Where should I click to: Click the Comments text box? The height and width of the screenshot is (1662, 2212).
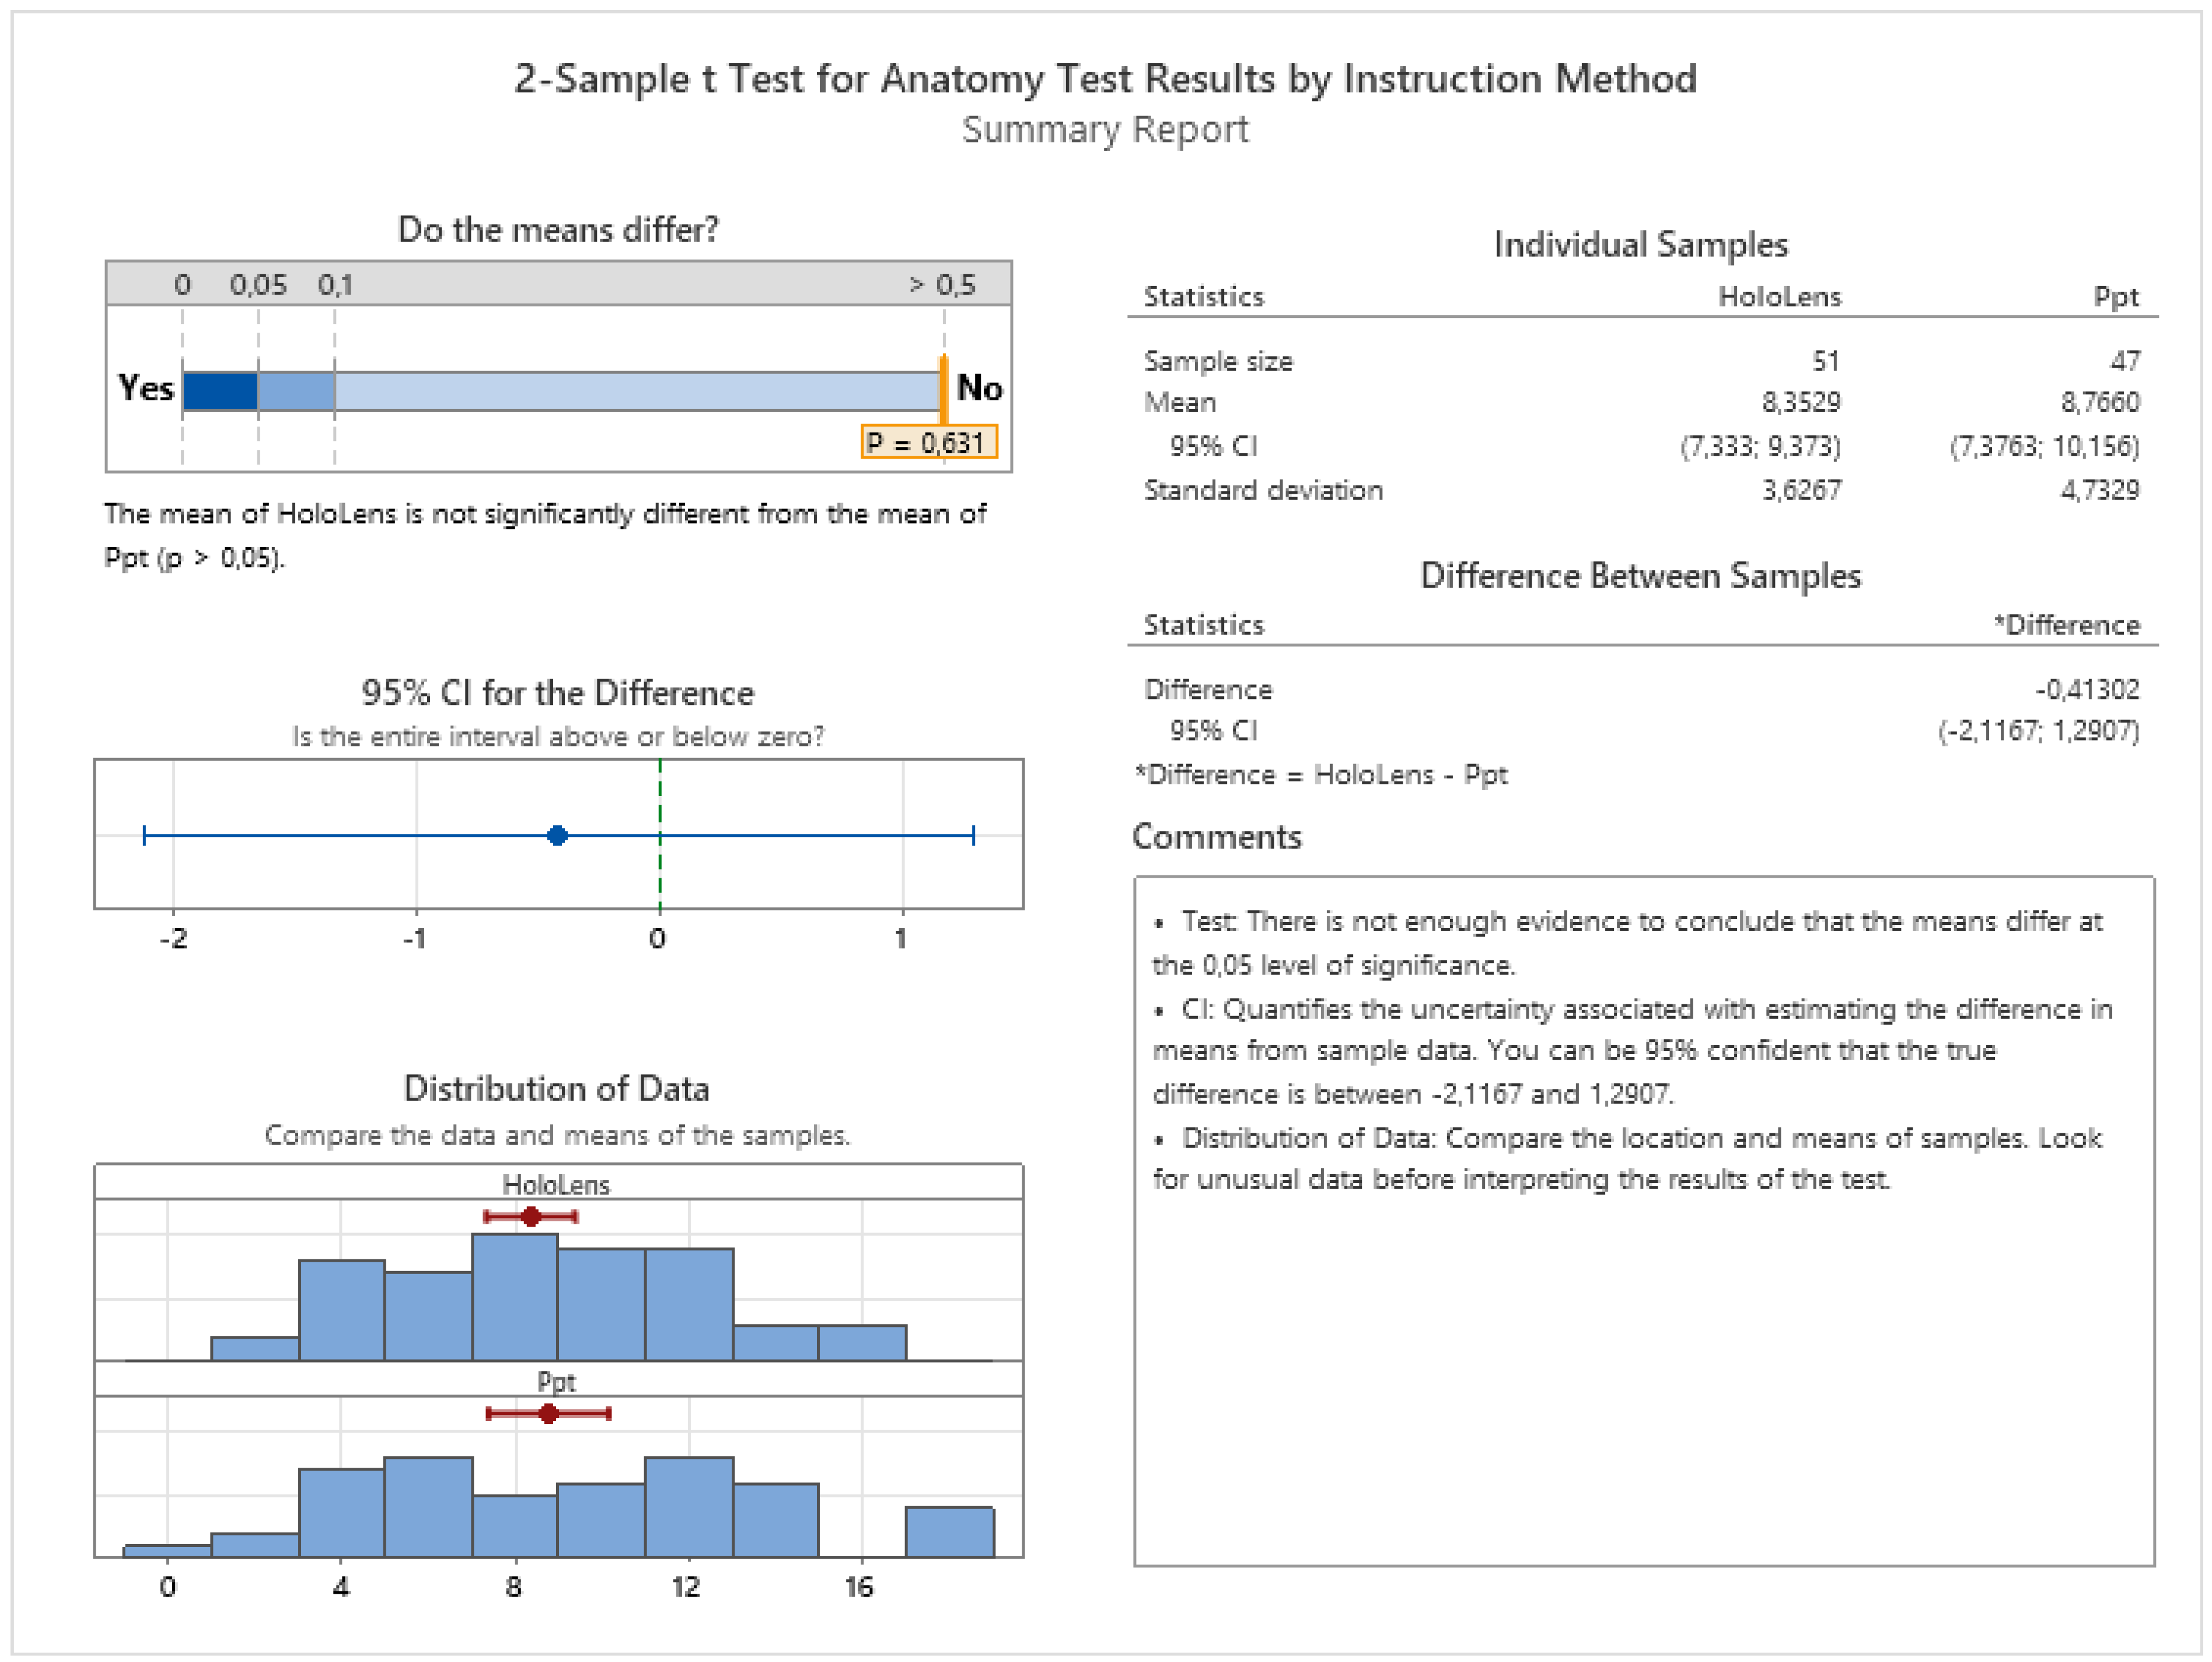[x=1643, y=1220]
